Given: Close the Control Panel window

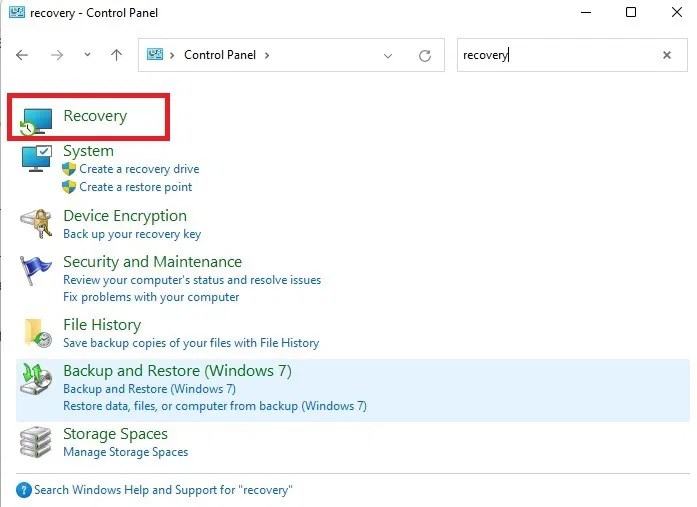Looking at the screenshot, I should coord(677,12).
